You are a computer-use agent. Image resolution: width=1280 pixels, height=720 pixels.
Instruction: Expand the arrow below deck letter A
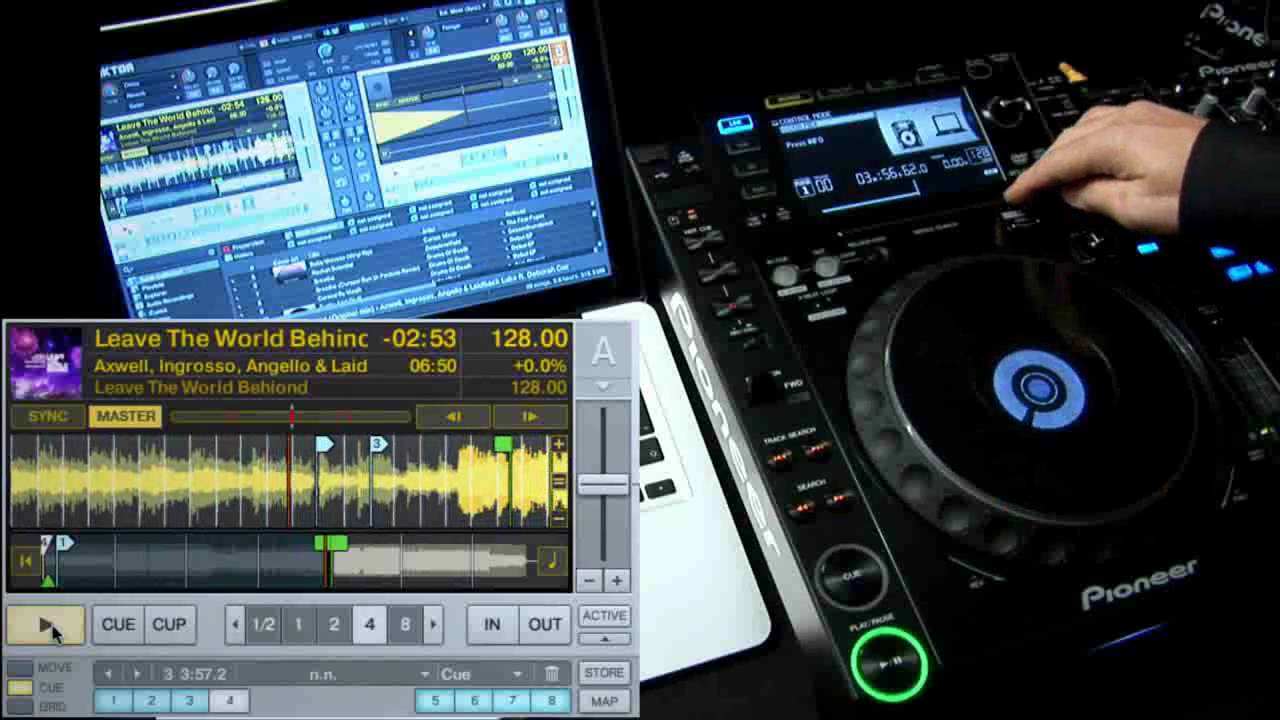(603, 385)
